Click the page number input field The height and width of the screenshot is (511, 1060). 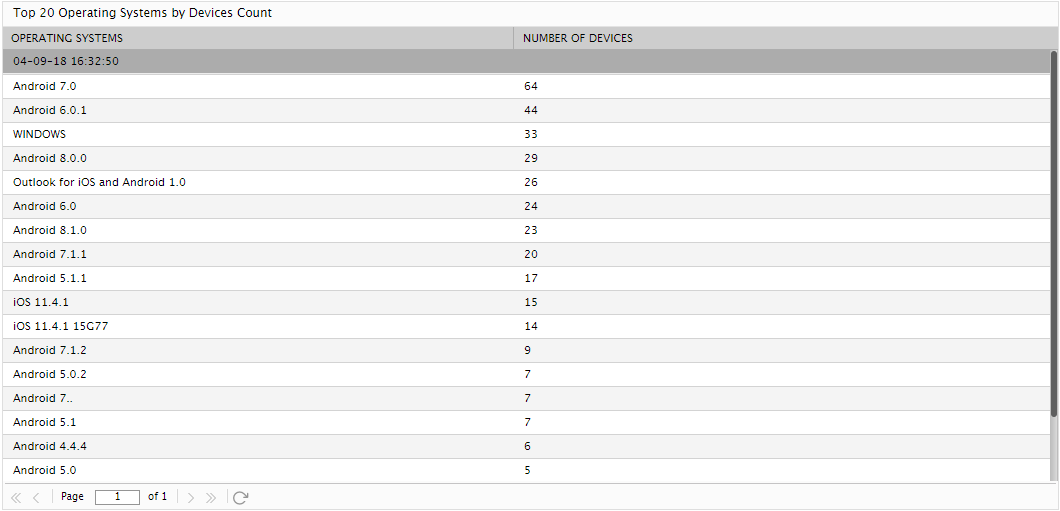(x=118, y=497)
